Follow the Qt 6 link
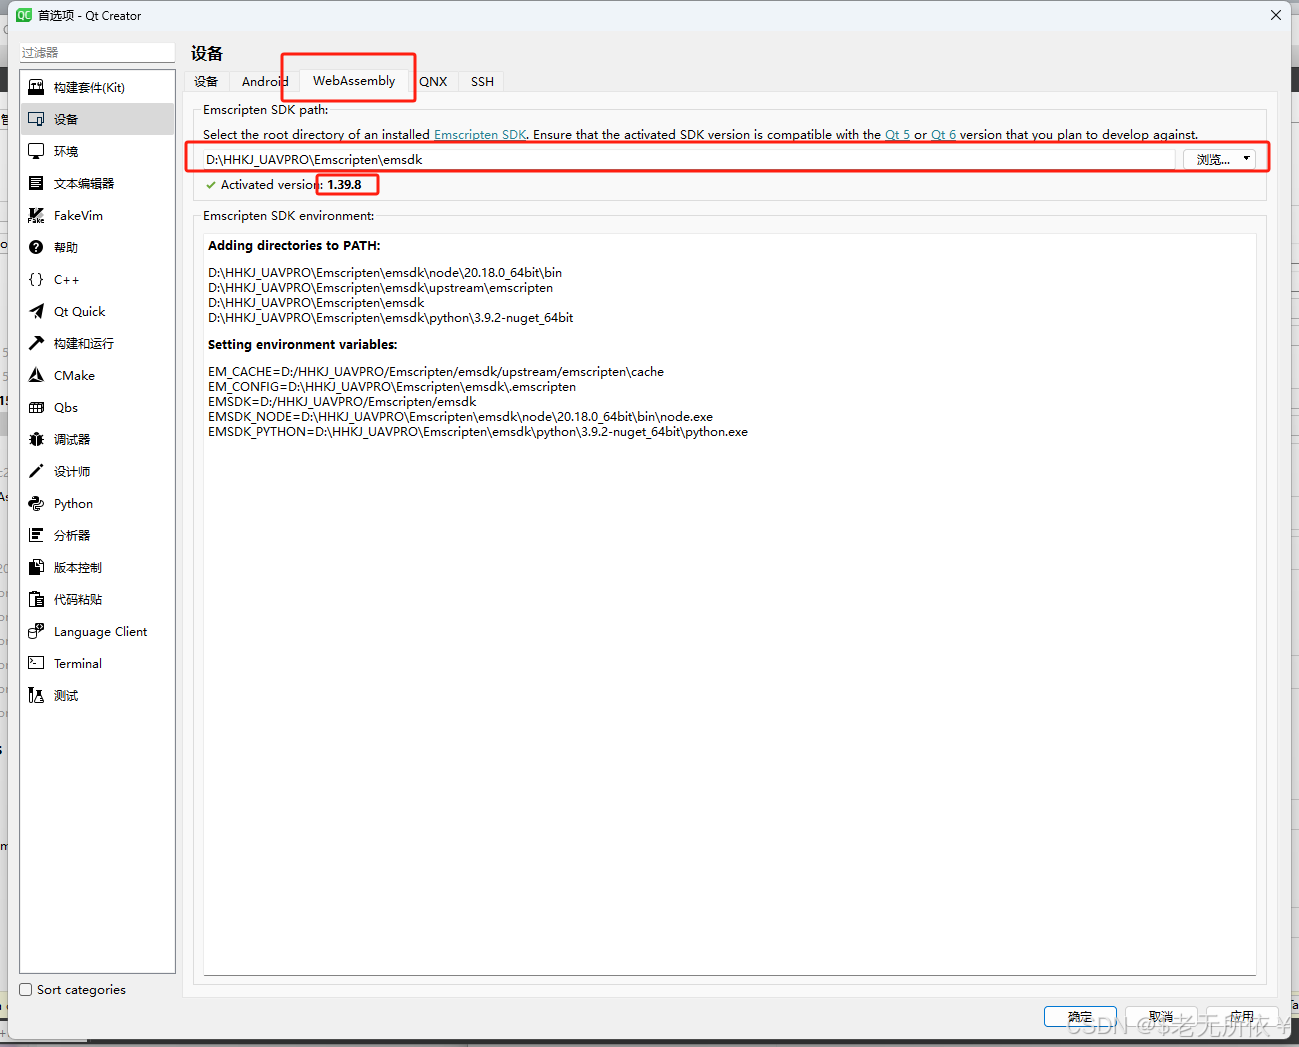 (943, 135)
